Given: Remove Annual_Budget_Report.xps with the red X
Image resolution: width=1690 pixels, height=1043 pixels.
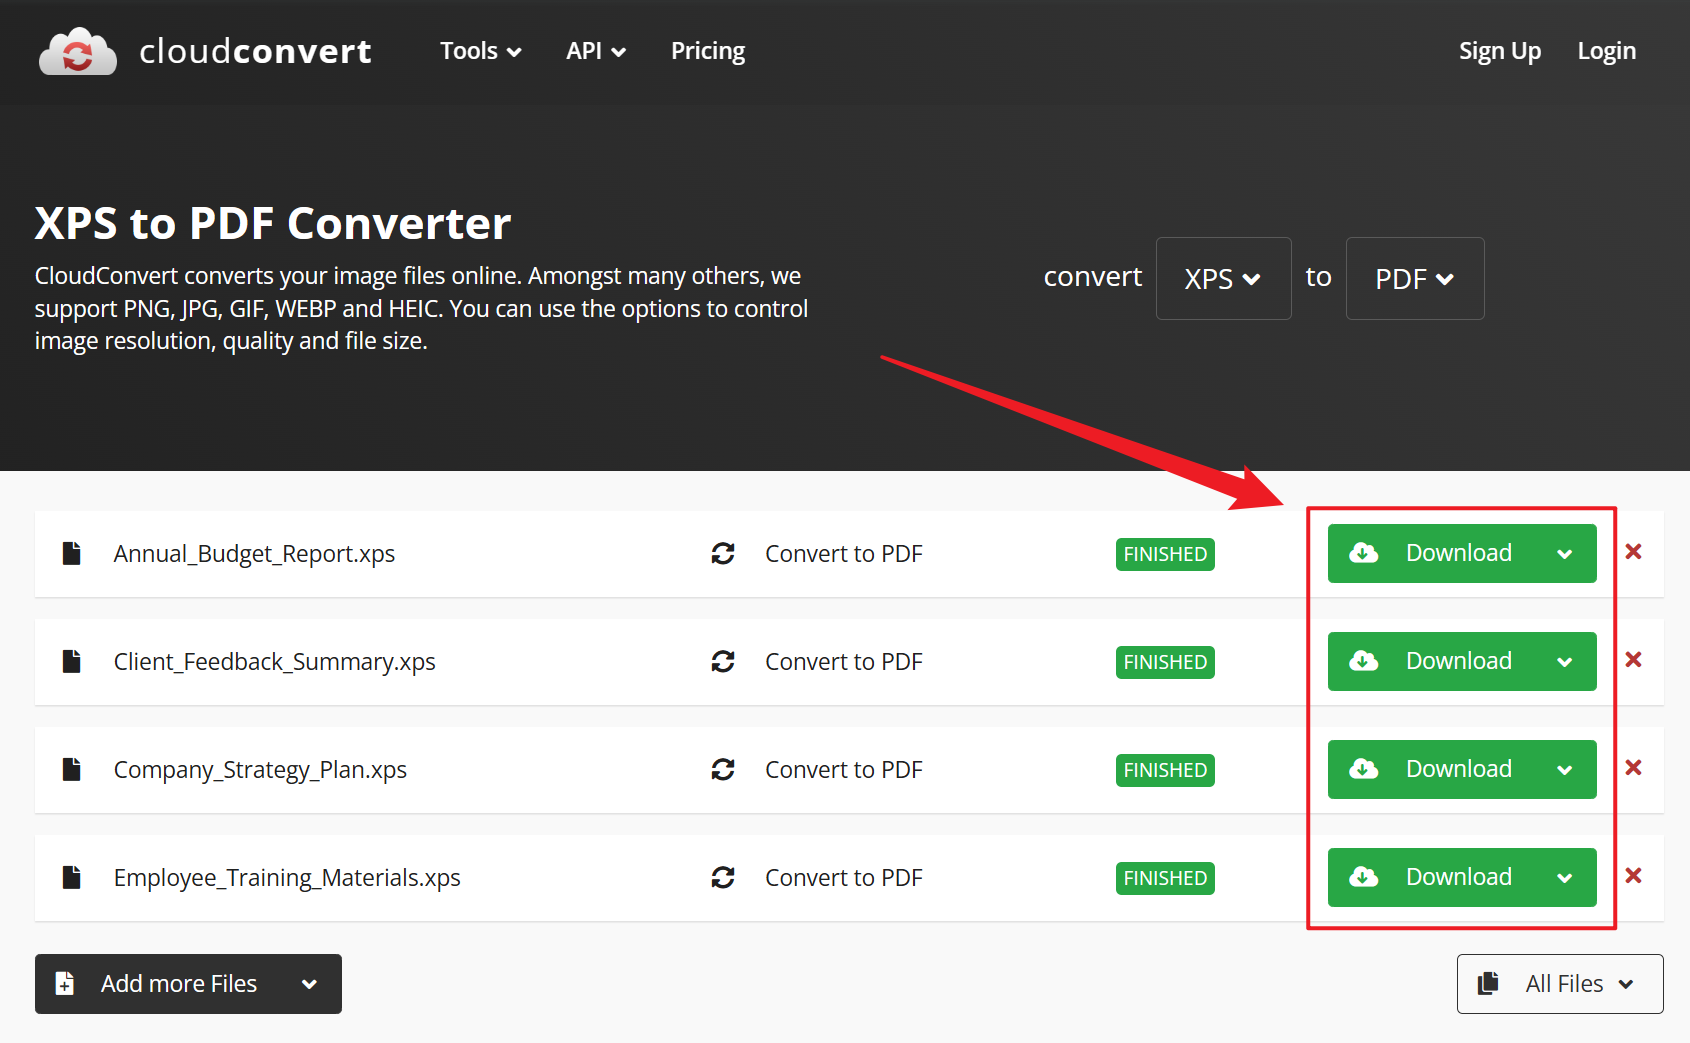Looking at the screenshot, I should [x=1633, y=552].
